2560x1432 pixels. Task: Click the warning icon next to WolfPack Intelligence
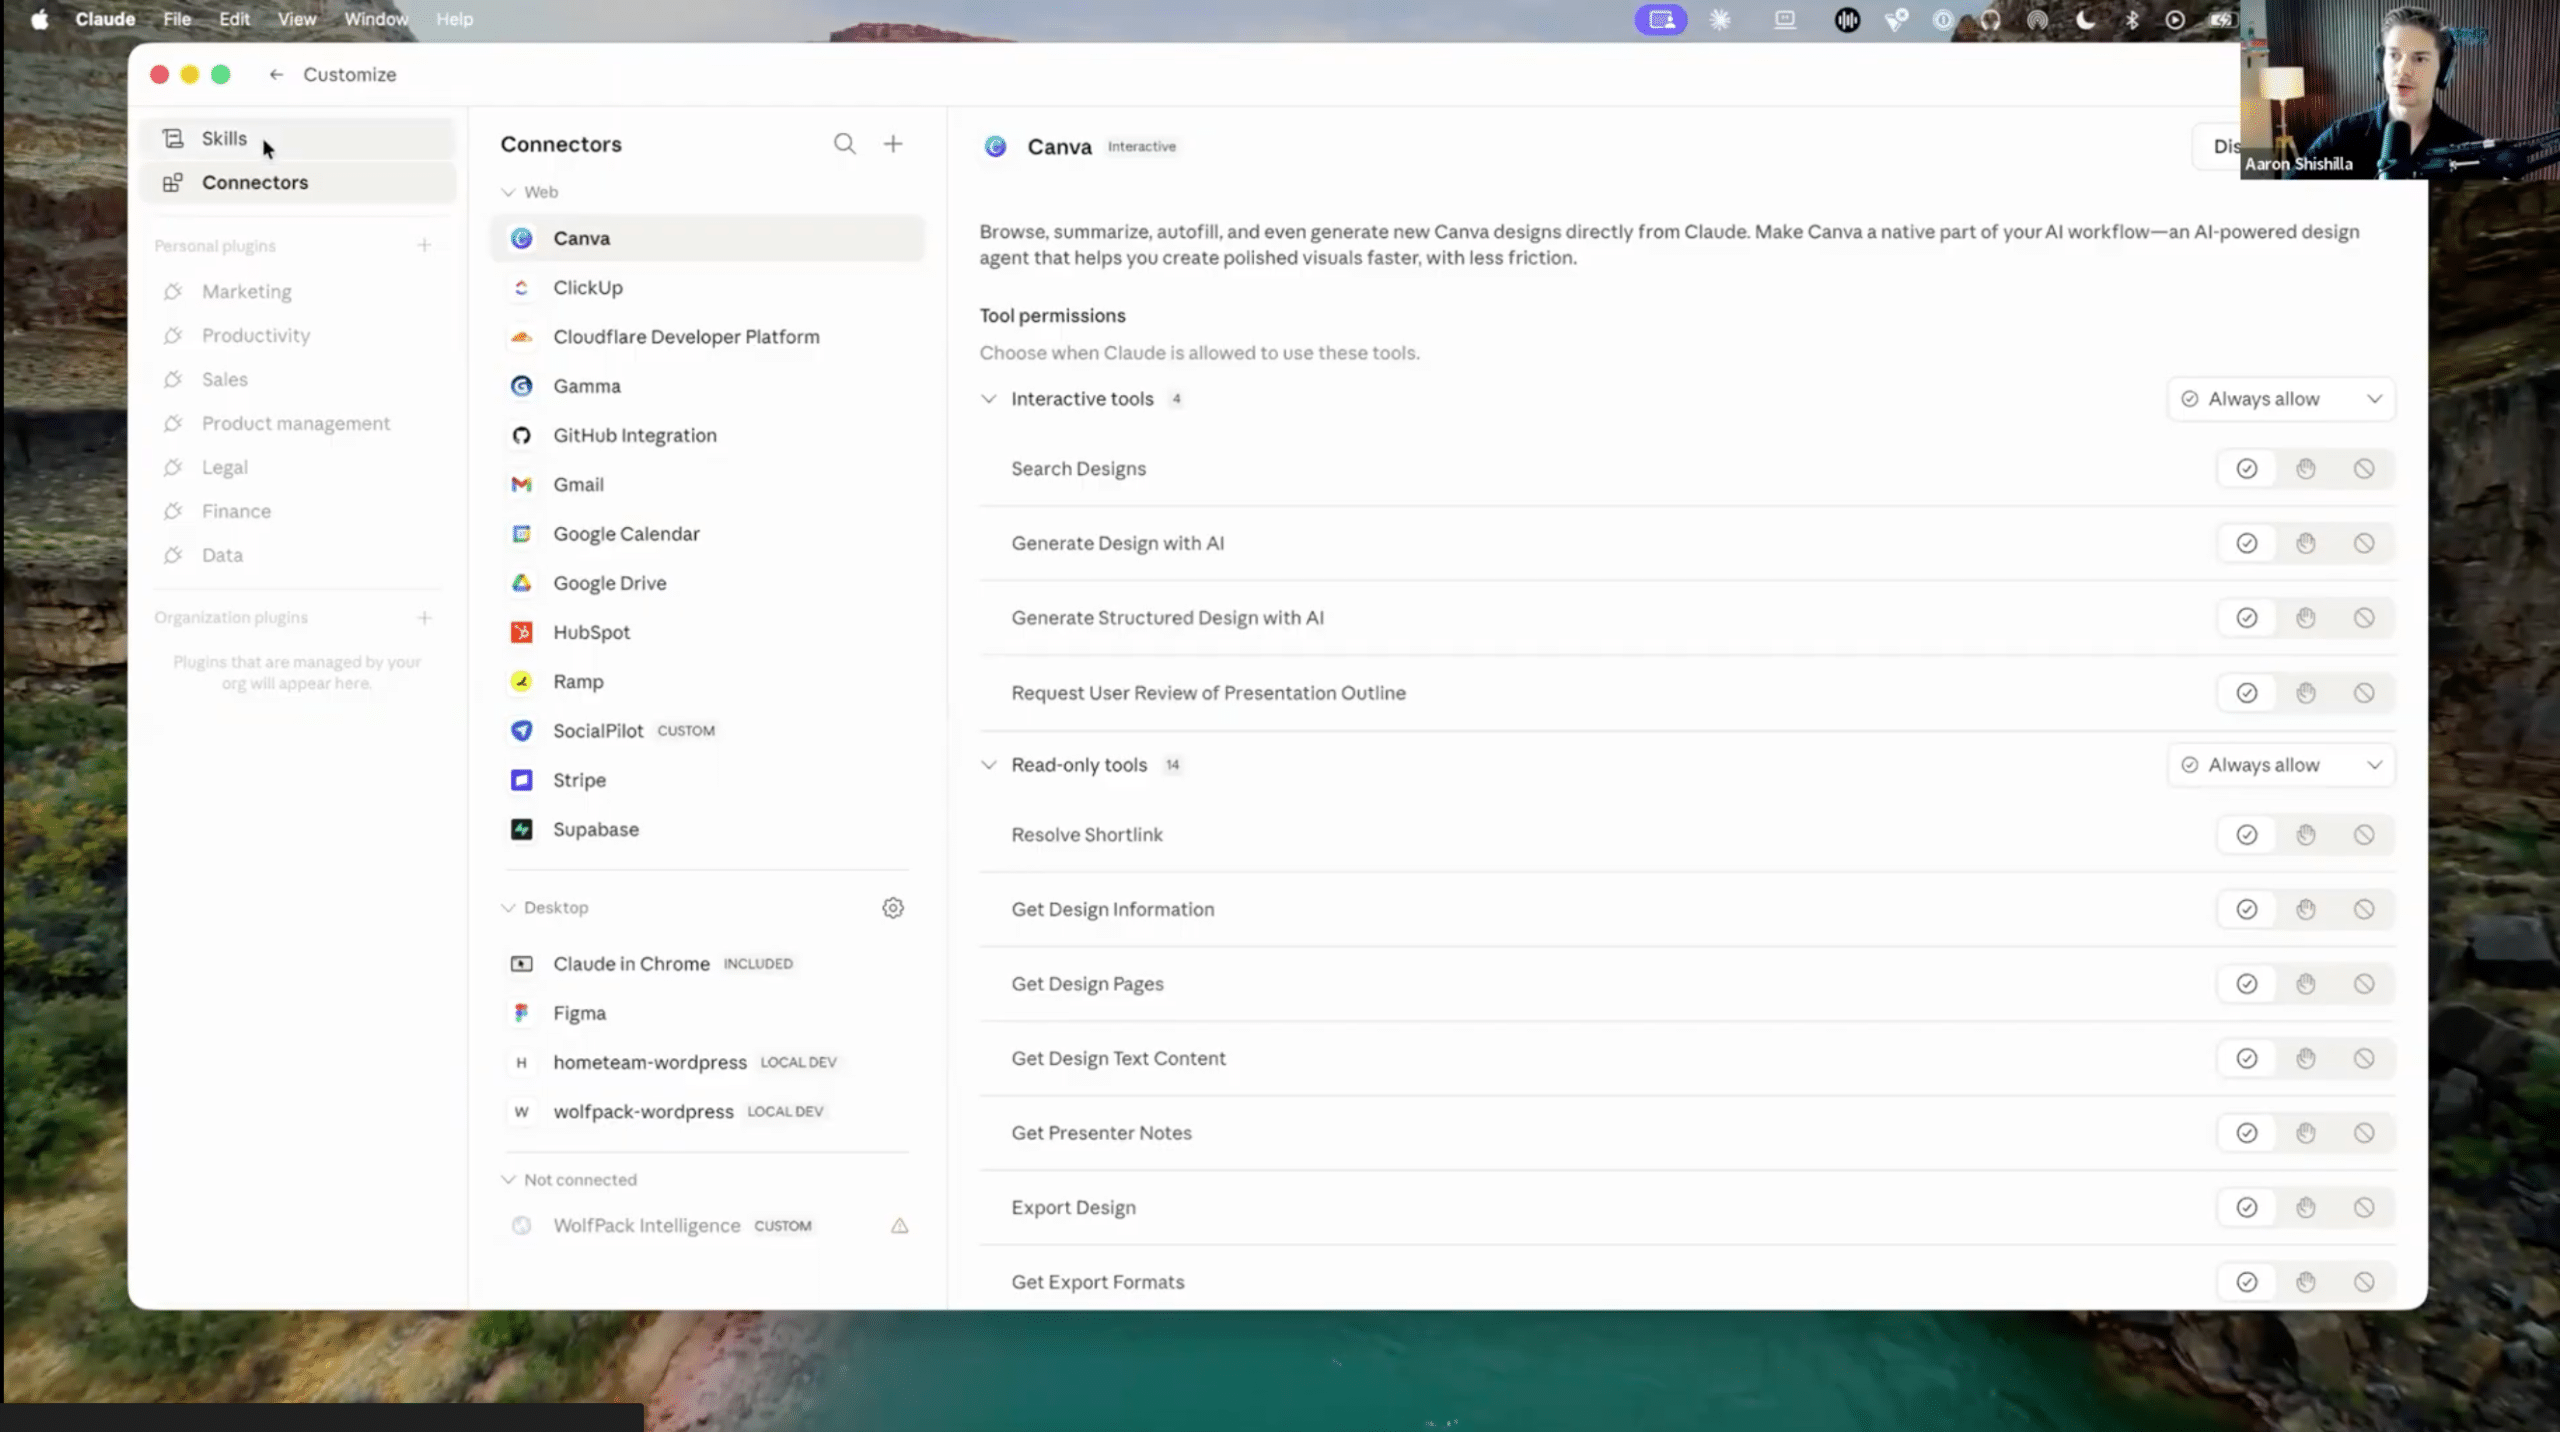900,1226
